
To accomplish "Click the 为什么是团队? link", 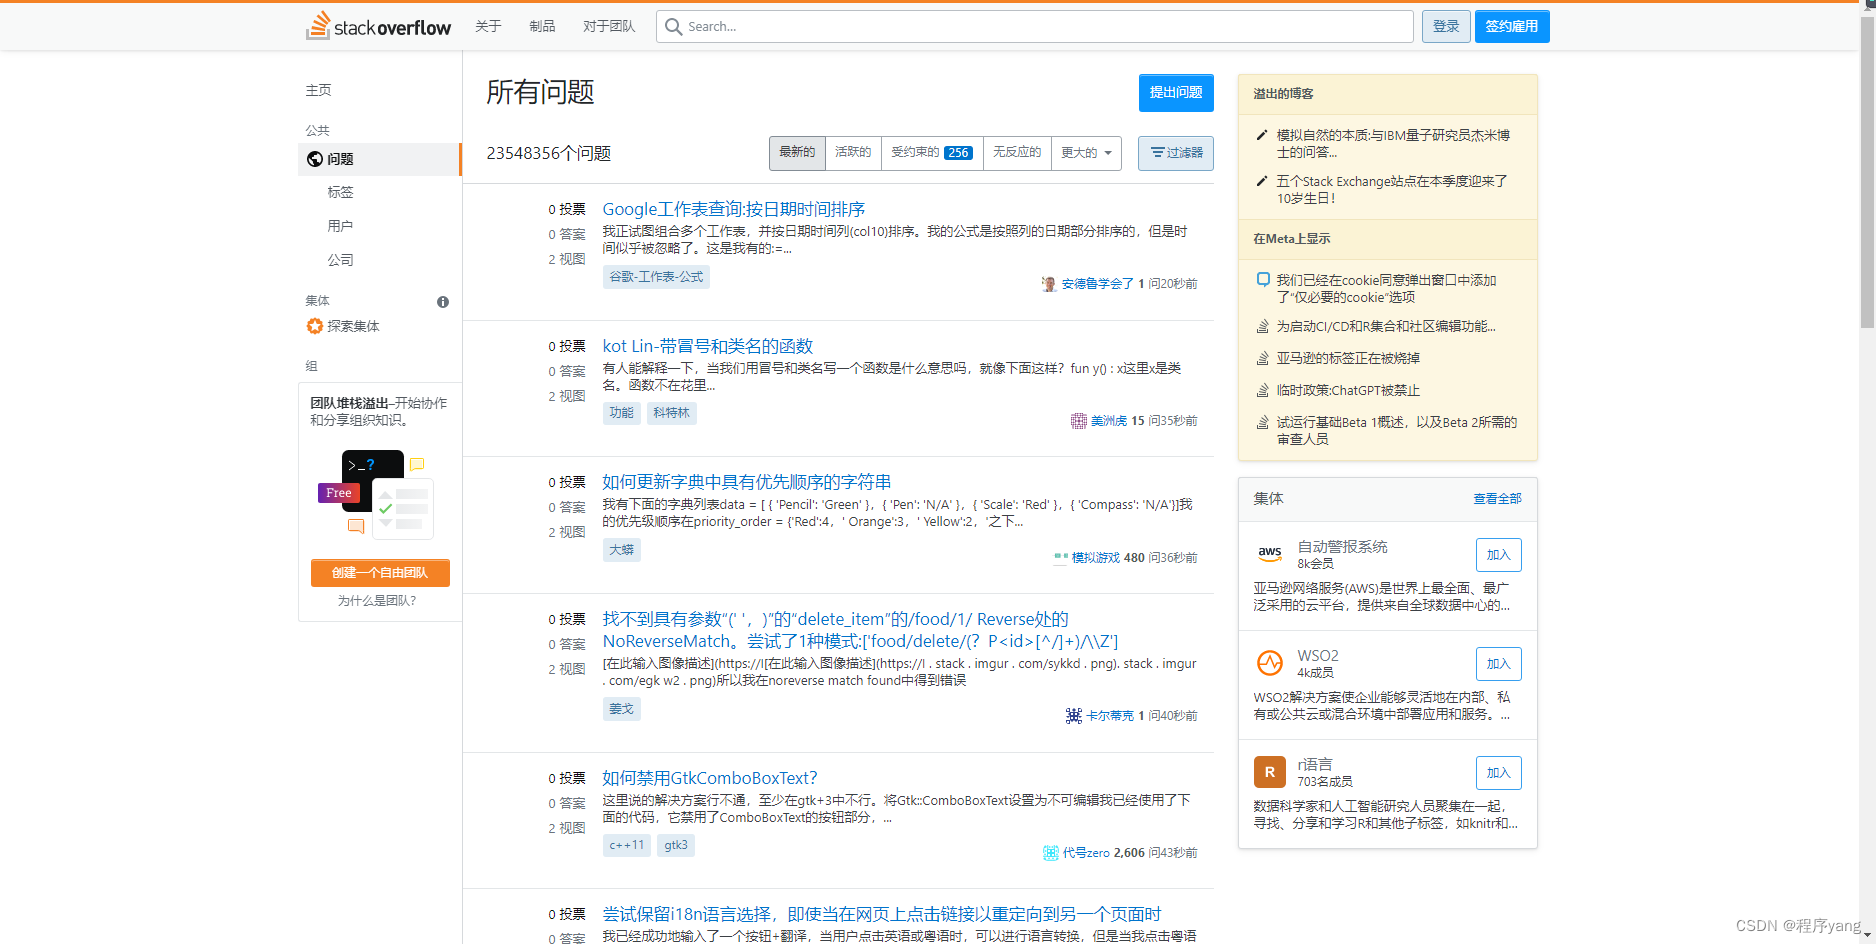I will click(377, 601).
